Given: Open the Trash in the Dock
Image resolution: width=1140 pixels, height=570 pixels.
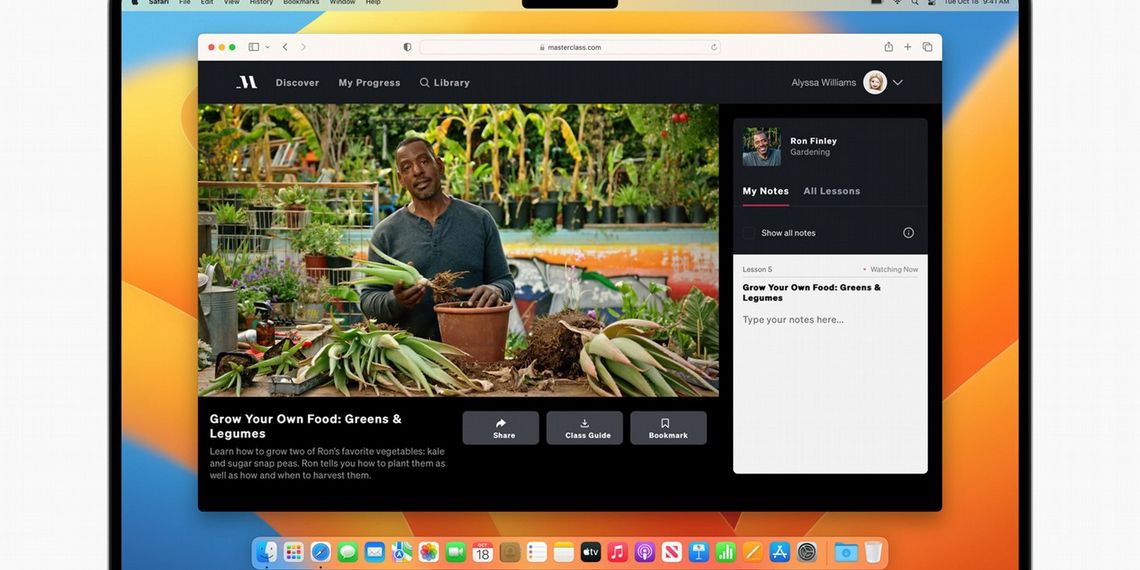Looking at the screenshot, I should click(x=872, y=552).
